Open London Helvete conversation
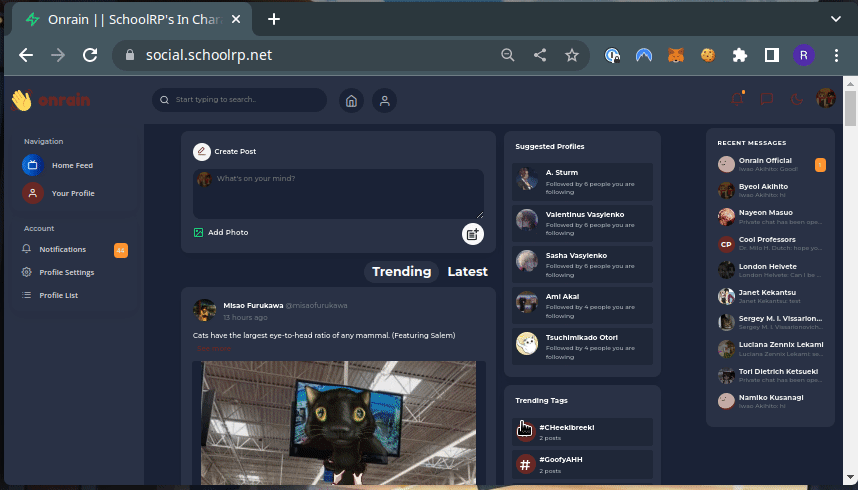 pos(770,270)
